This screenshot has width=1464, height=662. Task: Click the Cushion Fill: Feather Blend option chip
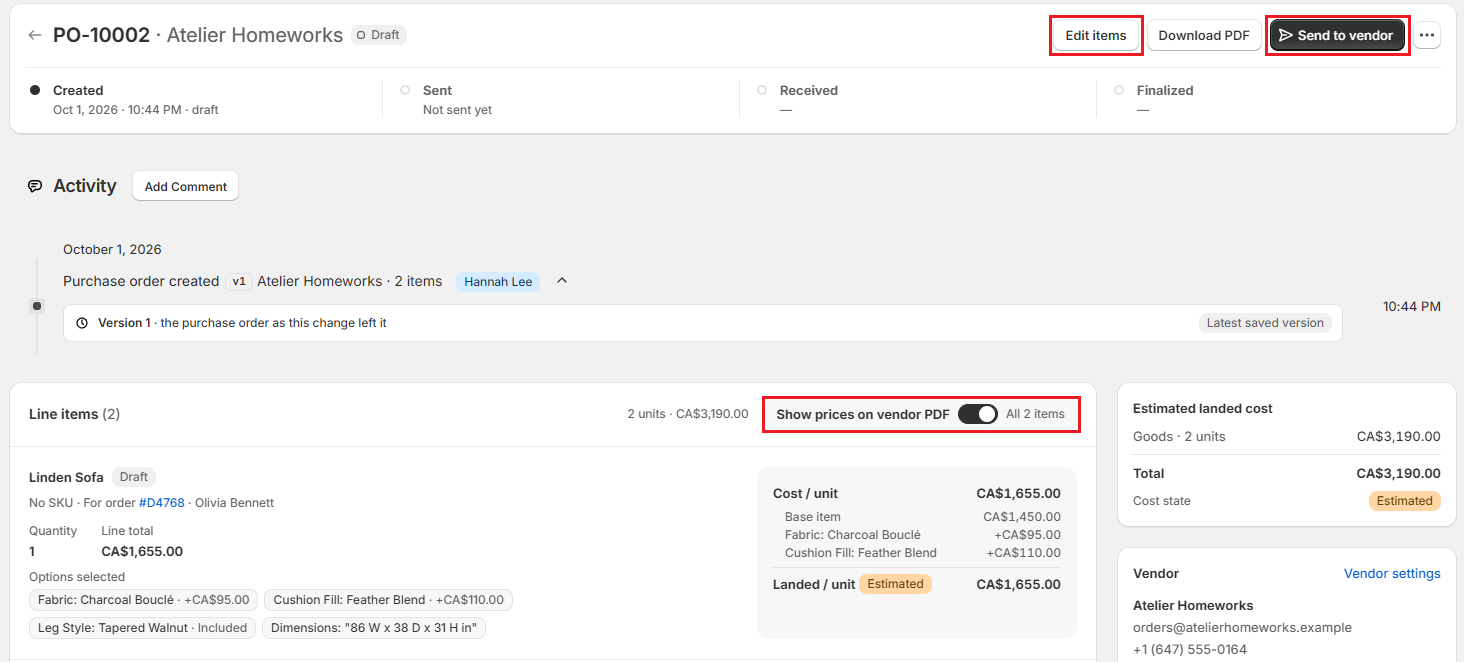[x=389, y=600]
